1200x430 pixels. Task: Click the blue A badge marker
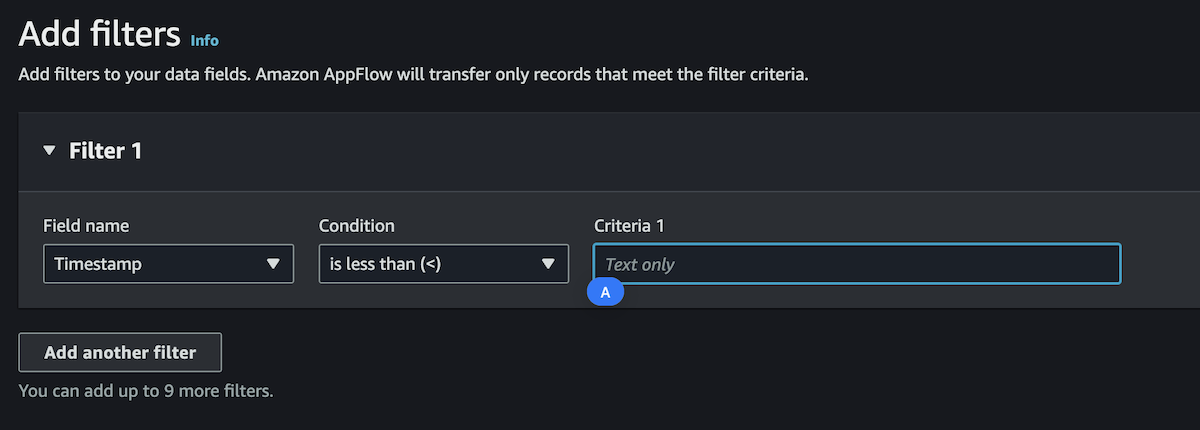click(605, 292)
